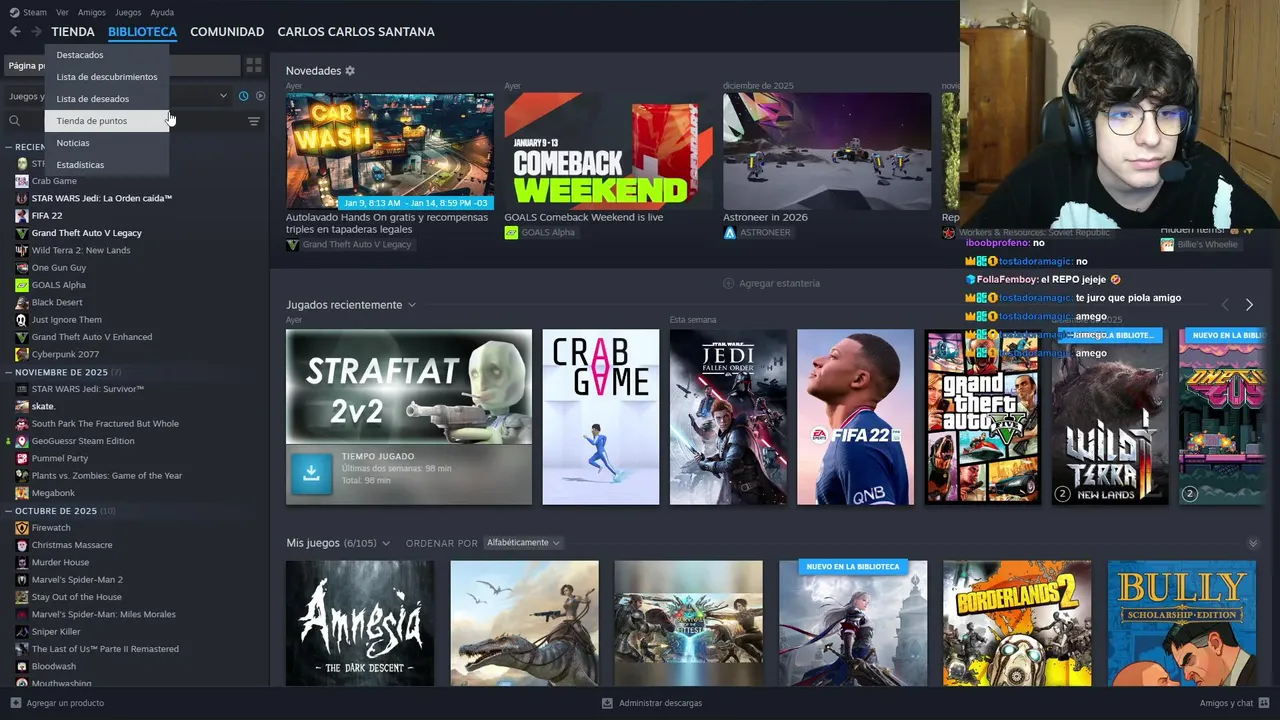Viewport: 1280px width, 720px height.
Task: Click the forward navigation arrow
Action: point(36,32)
